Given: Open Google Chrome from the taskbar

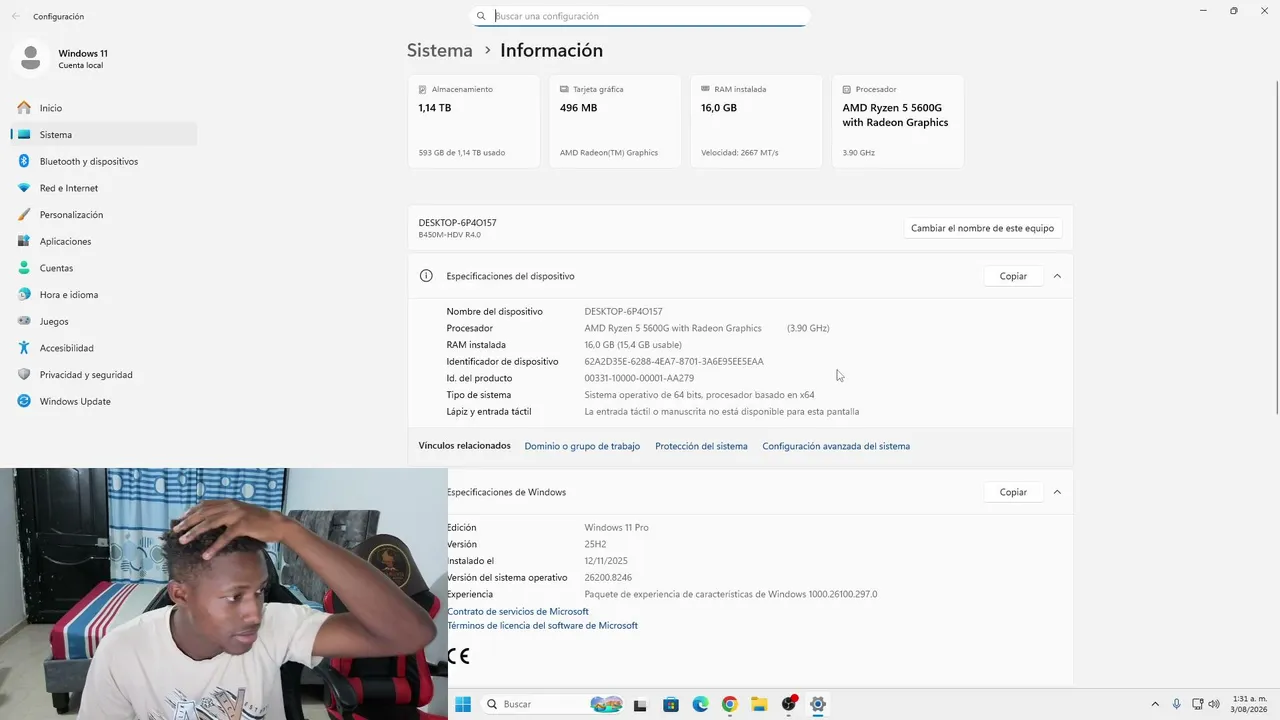Looking at the screenshot, I should tap(730, 704).
